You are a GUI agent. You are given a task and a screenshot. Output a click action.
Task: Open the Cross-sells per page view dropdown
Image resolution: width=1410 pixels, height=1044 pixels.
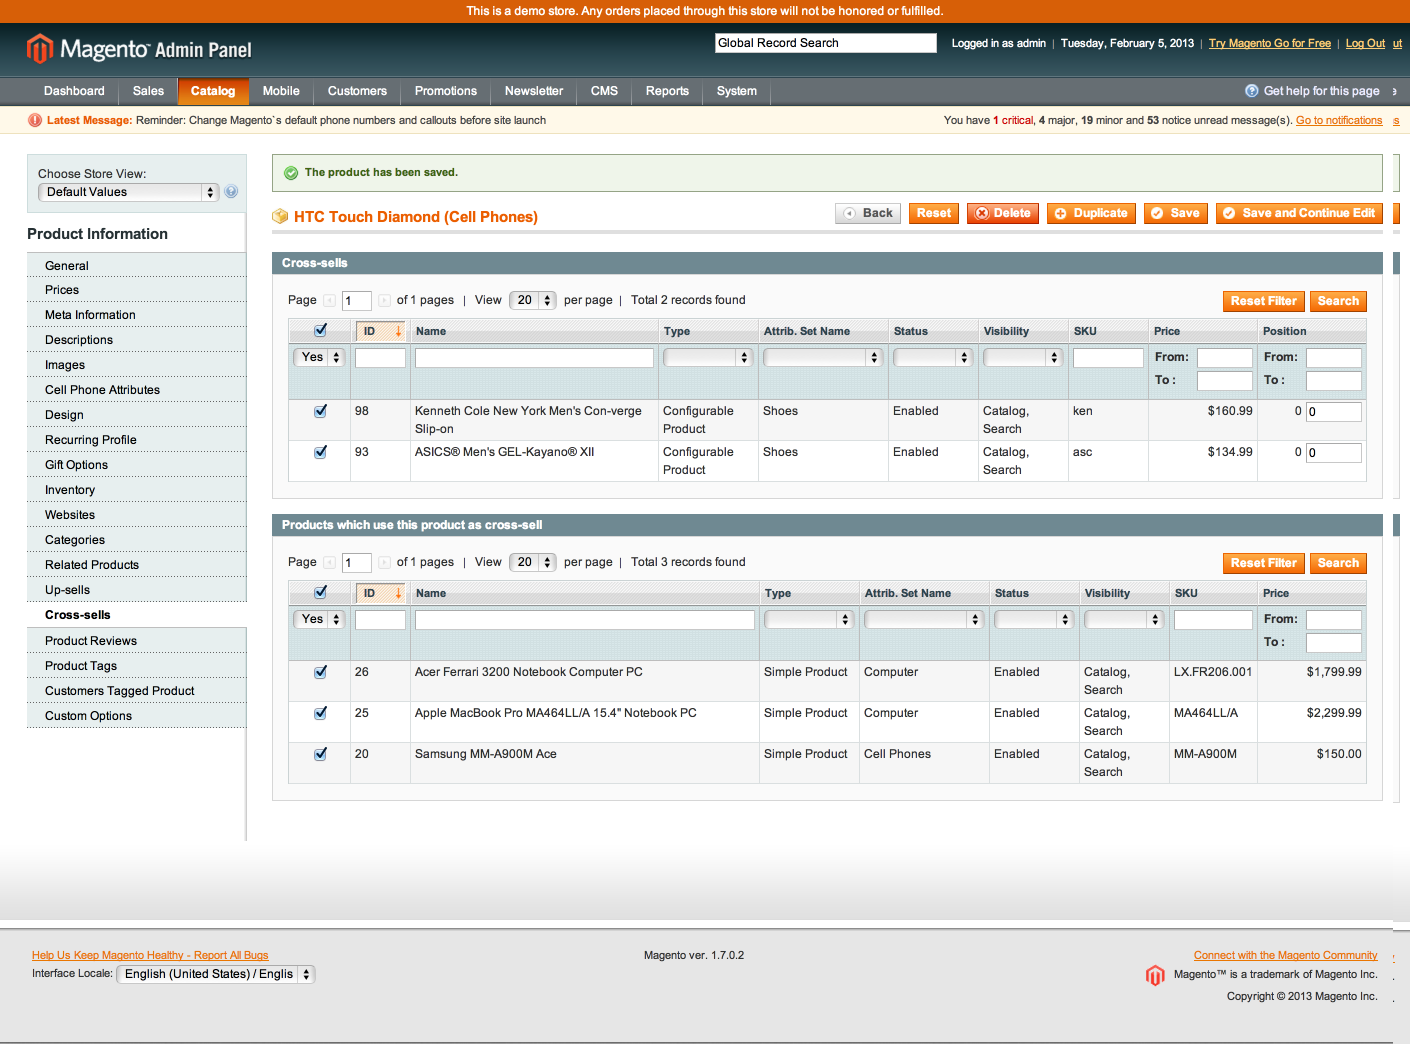(532, 300)
